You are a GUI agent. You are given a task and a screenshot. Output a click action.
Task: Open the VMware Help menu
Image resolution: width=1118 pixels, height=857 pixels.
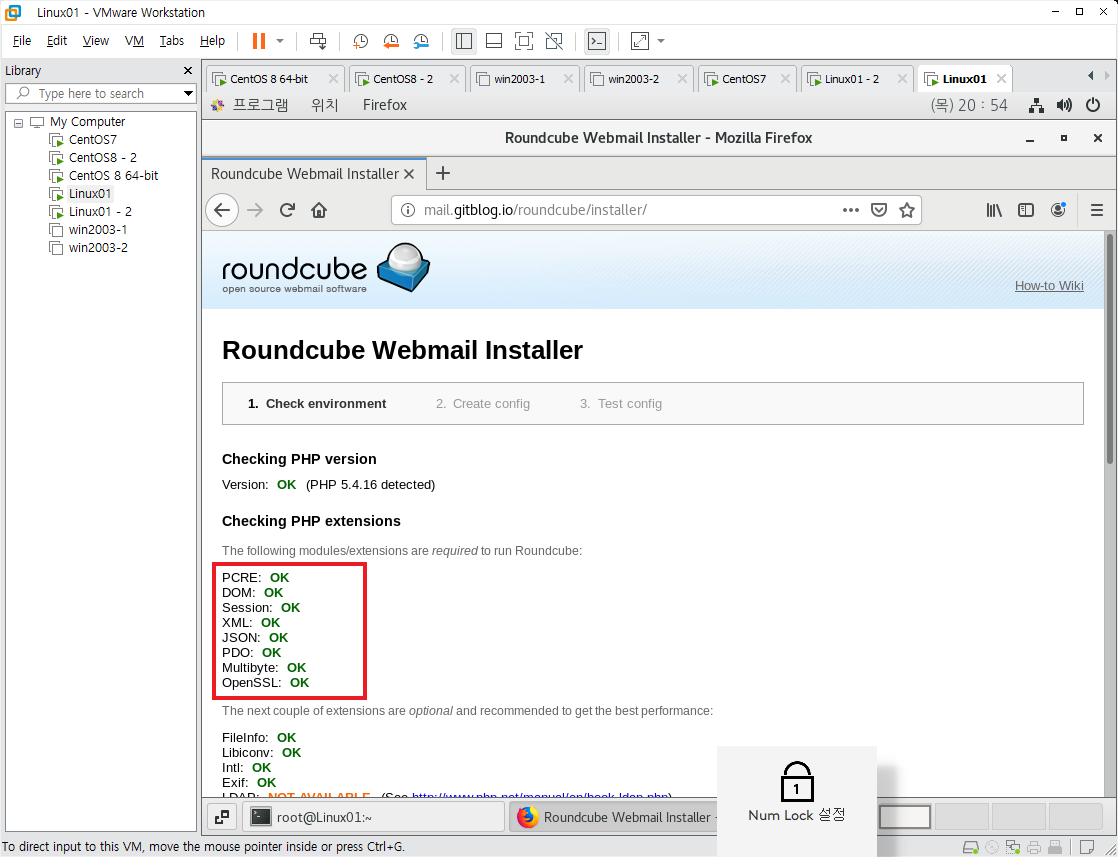click(x=212, y=41)
